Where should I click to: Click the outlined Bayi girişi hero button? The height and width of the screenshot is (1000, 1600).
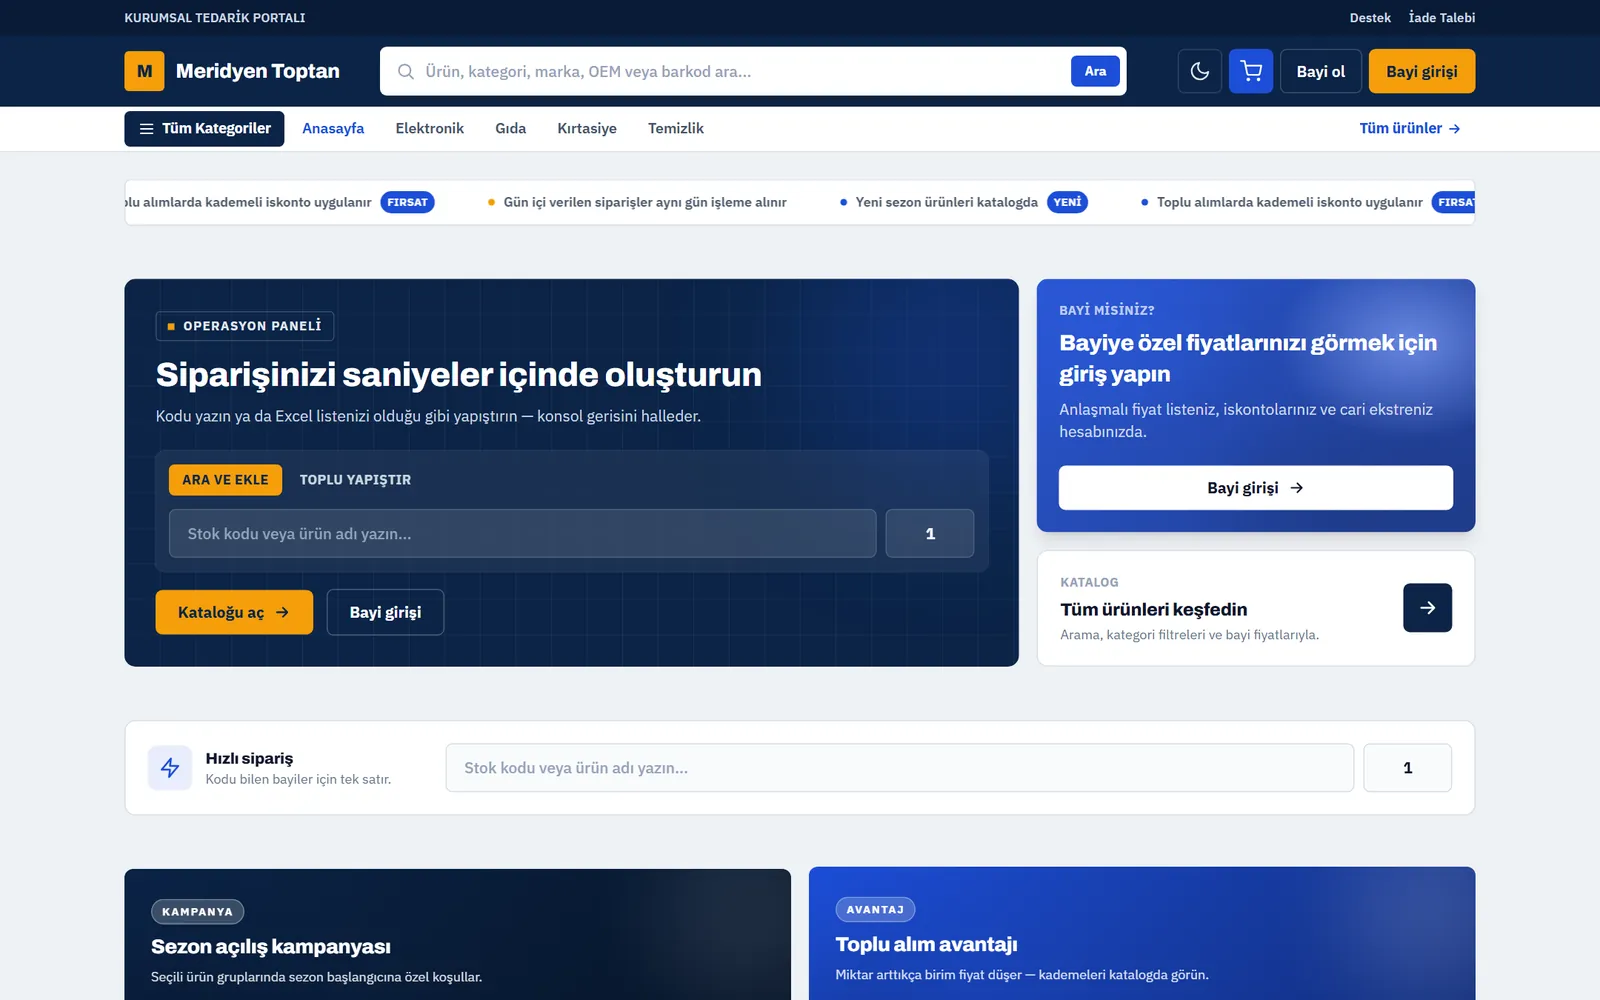(385, 612)
